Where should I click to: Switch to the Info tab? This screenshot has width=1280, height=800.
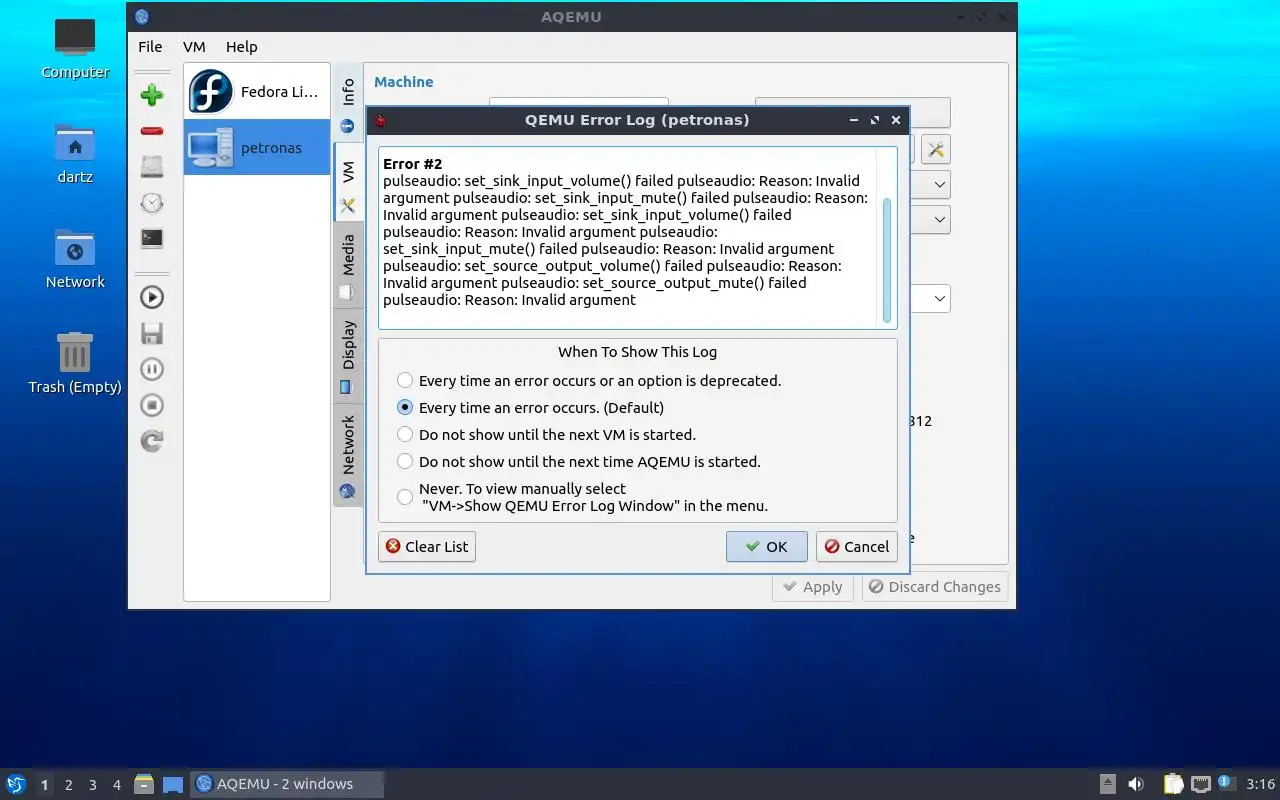coord(348,105)
